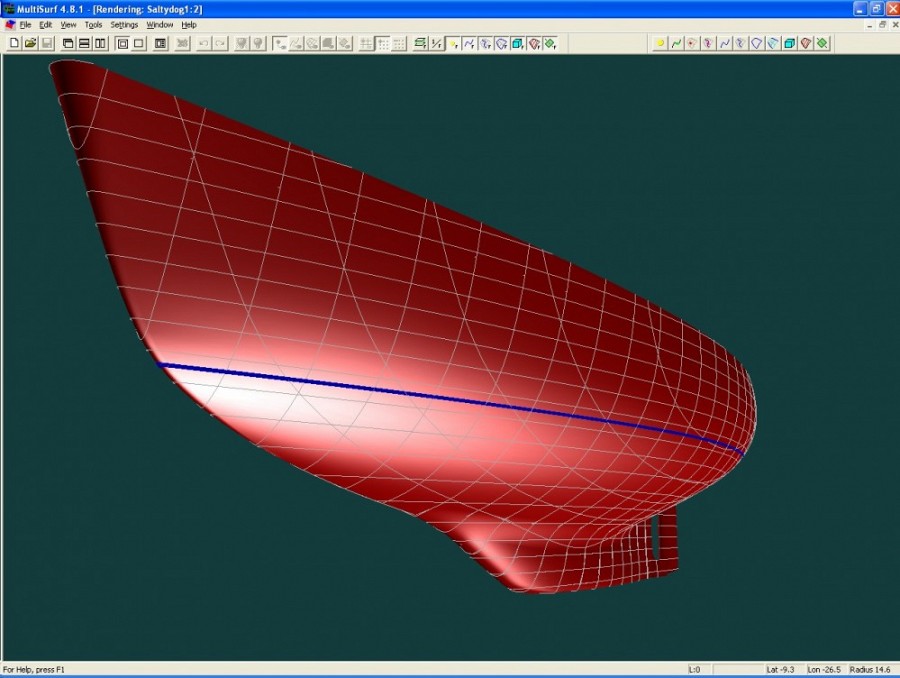Image resolution: width=900 pixels, height=678 pixels.
Task: Toggle the grid display button
Action: coord(399,43)
